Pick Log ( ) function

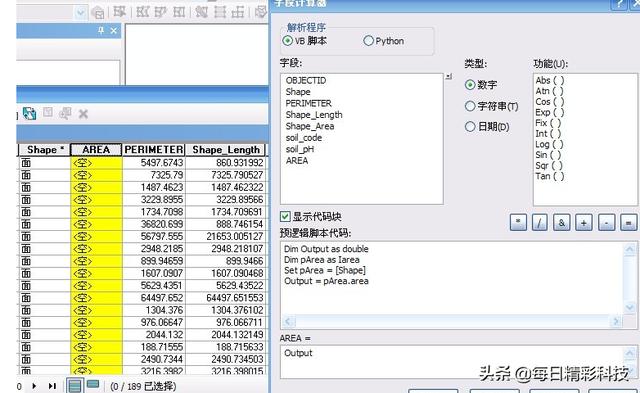pyautogui.click(x=549, y=144)
